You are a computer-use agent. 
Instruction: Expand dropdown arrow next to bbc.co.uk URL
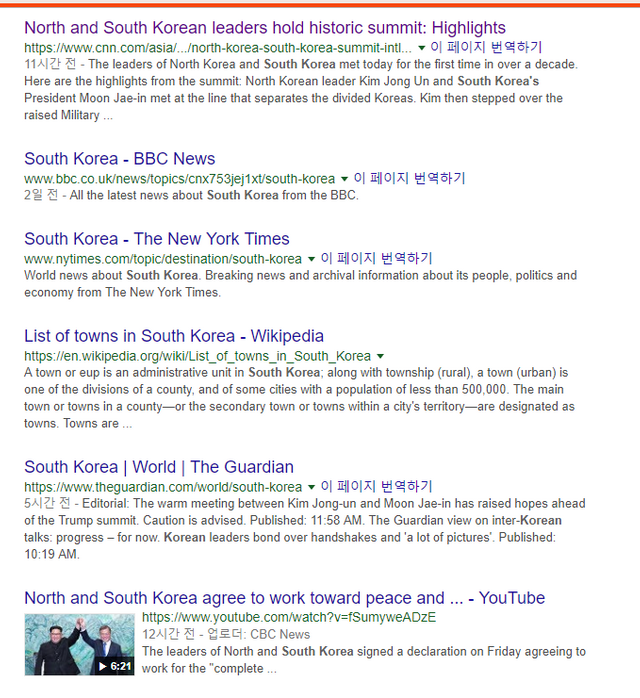click(344, 179)
